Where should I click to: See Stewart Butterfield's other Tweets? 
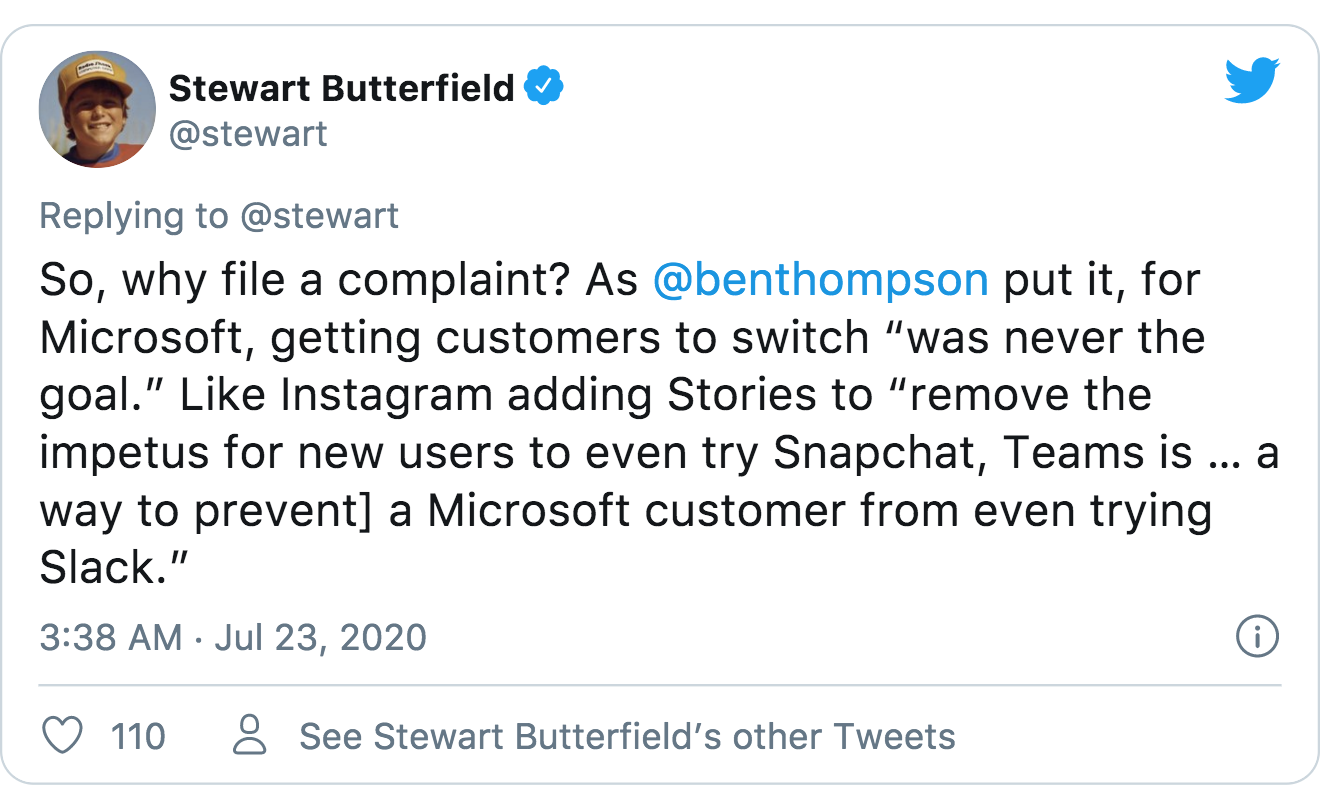pyautogui.click(x=628, y=737)
